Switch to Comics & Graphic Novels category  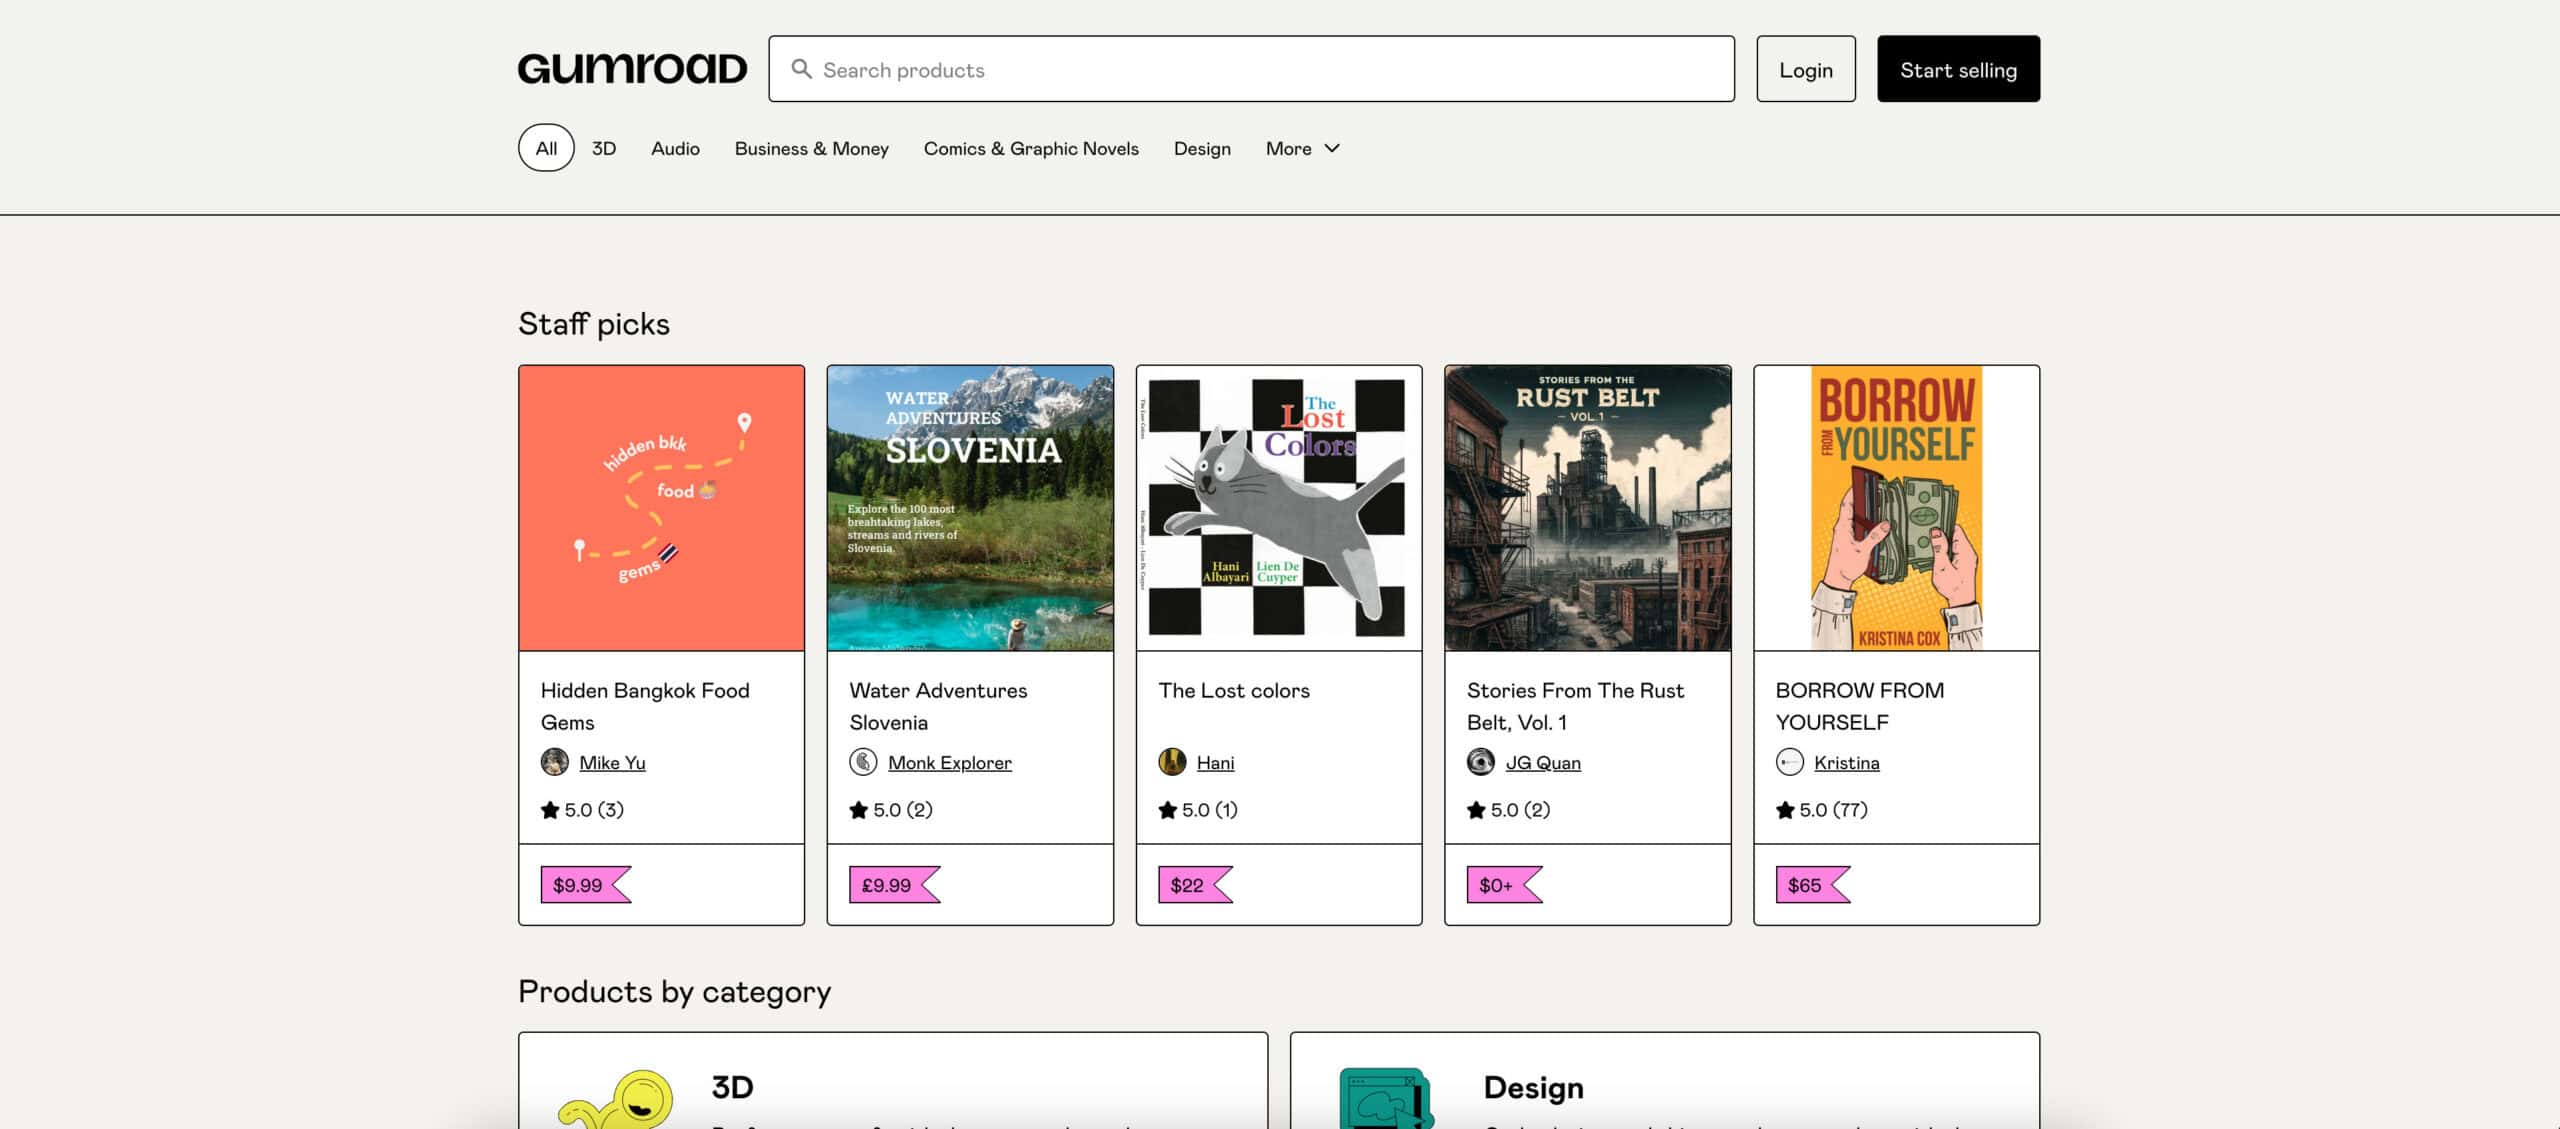pos(1031,148)
